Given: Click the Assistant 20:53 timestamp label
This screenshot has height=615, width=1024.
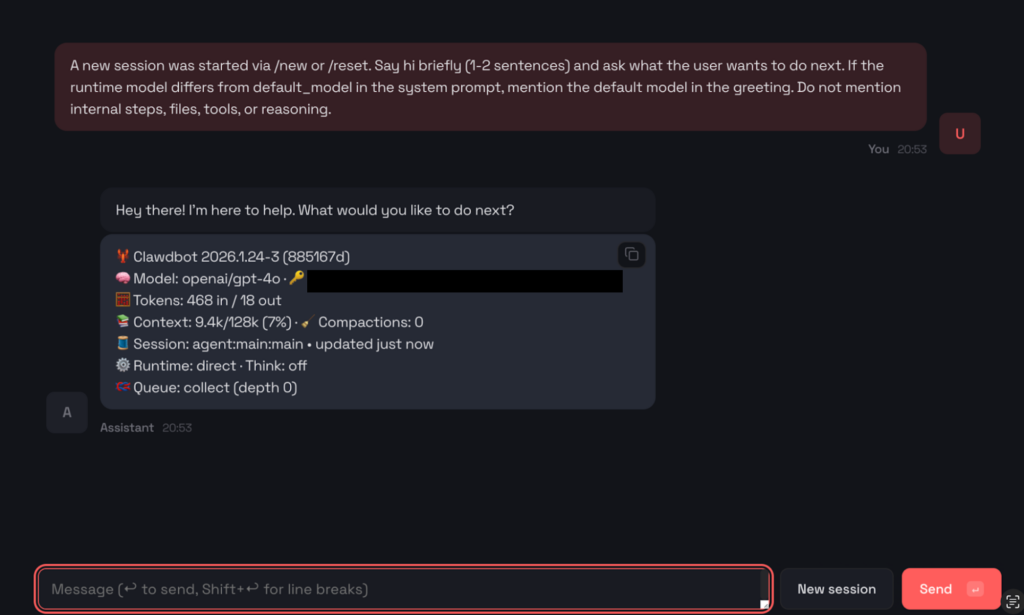Looking at the screenshot, I should tap(146, 427).
